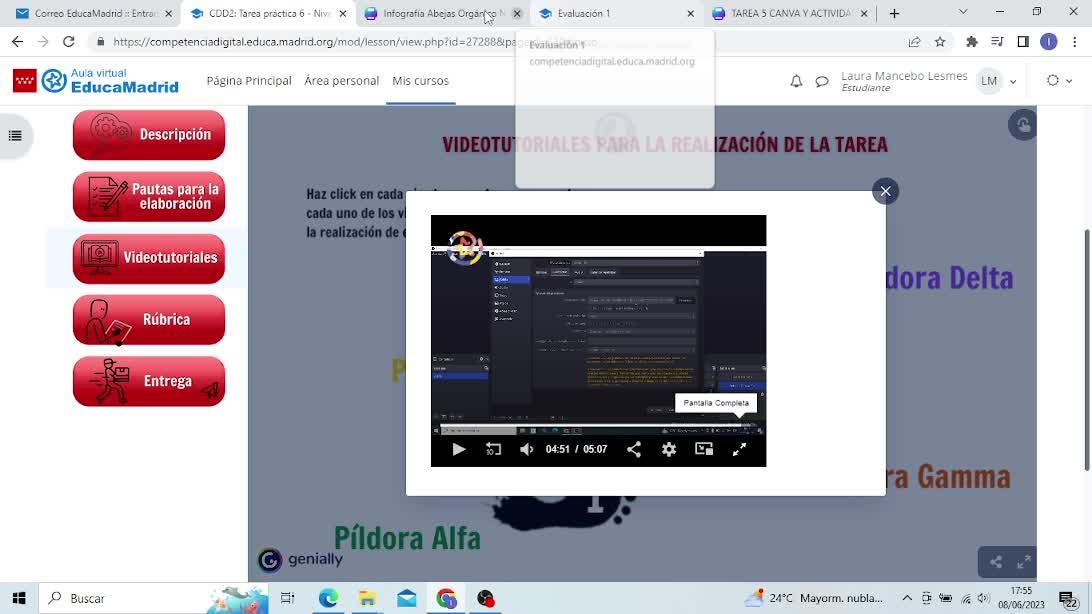
Task: Click the EducaMadrid Aula virtual logo
Action: (x=96, y=81)
